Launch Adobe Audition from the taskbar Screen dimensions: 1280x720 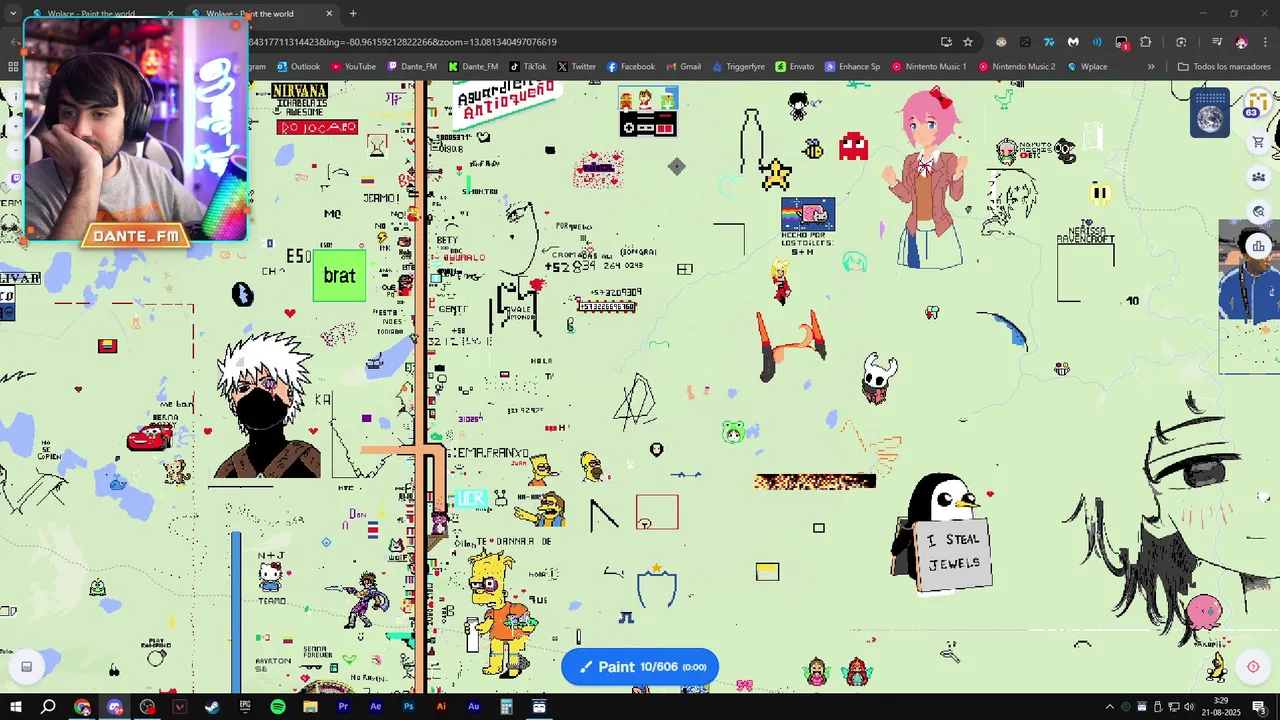474,707
